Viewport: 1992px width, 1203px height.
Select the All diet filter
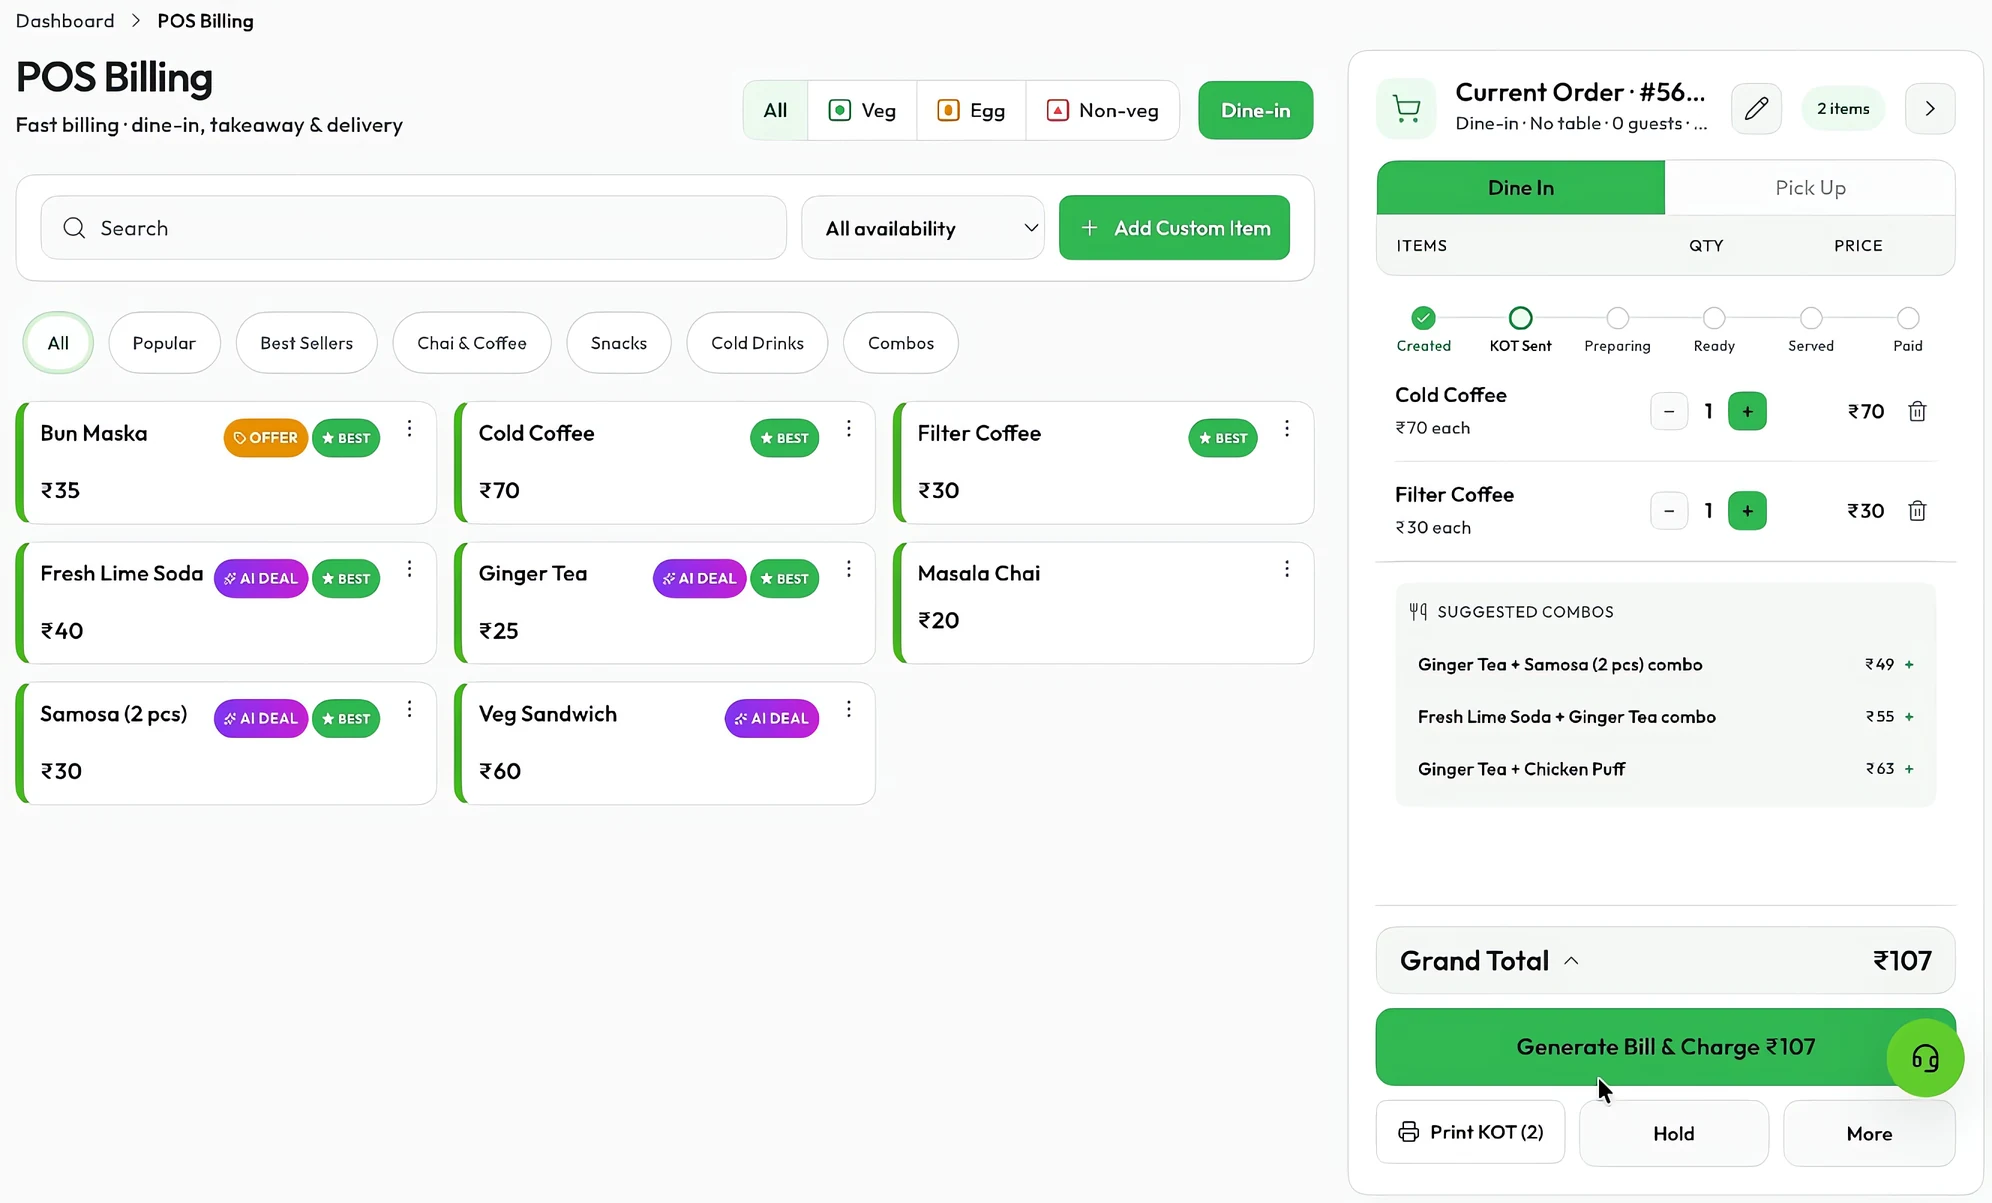(x=775, y=110)
